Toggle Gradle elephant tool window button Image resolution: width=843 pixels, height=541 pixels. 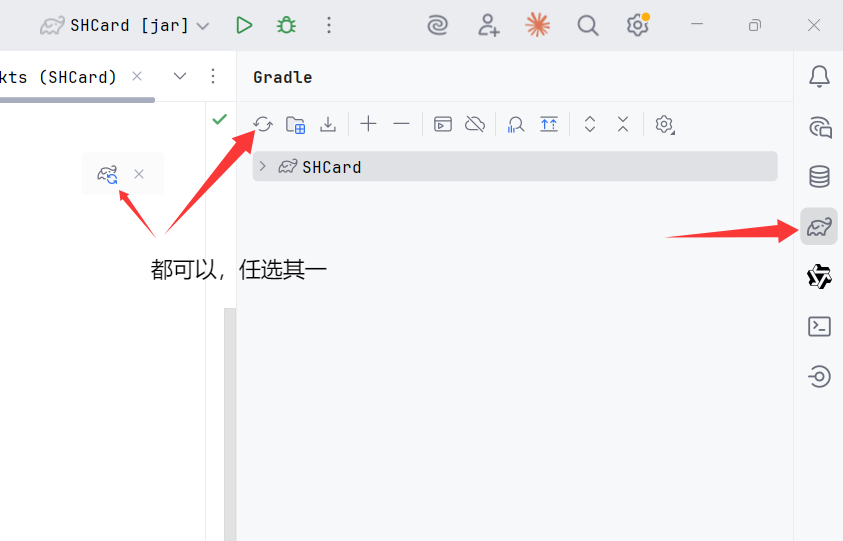(819, 226)
